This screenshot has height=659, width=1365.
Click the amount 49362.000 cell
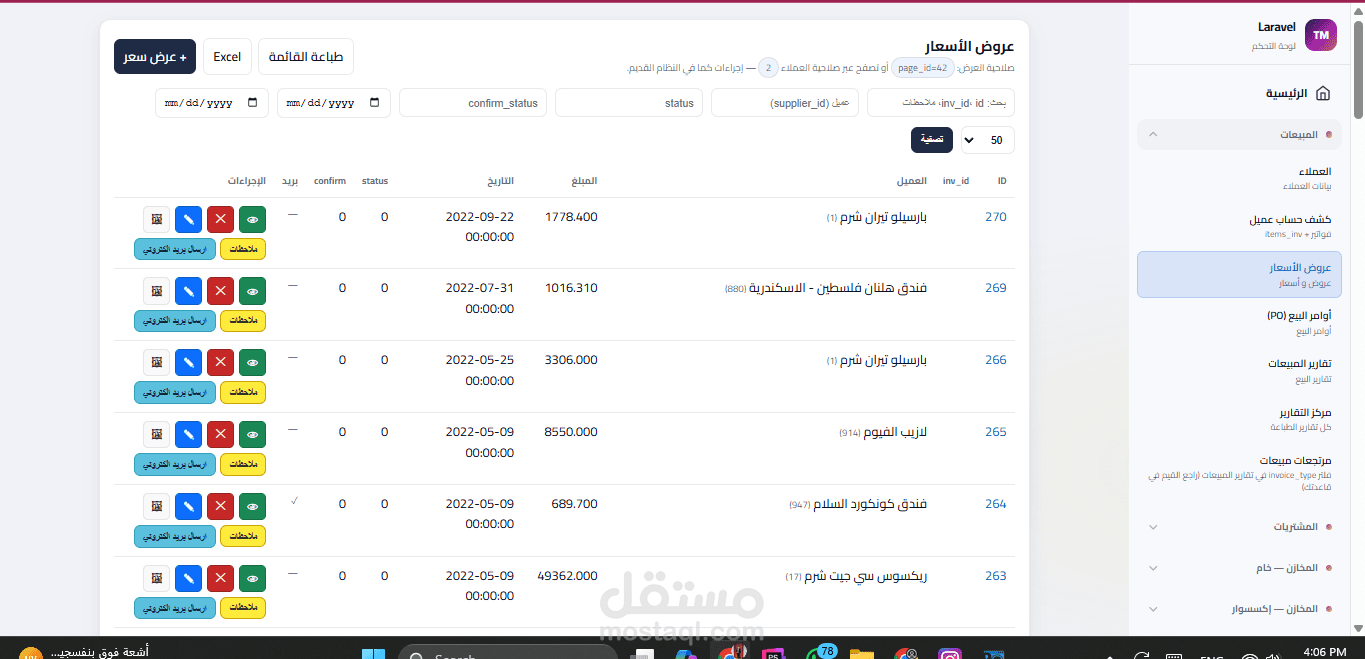[567, 576]
